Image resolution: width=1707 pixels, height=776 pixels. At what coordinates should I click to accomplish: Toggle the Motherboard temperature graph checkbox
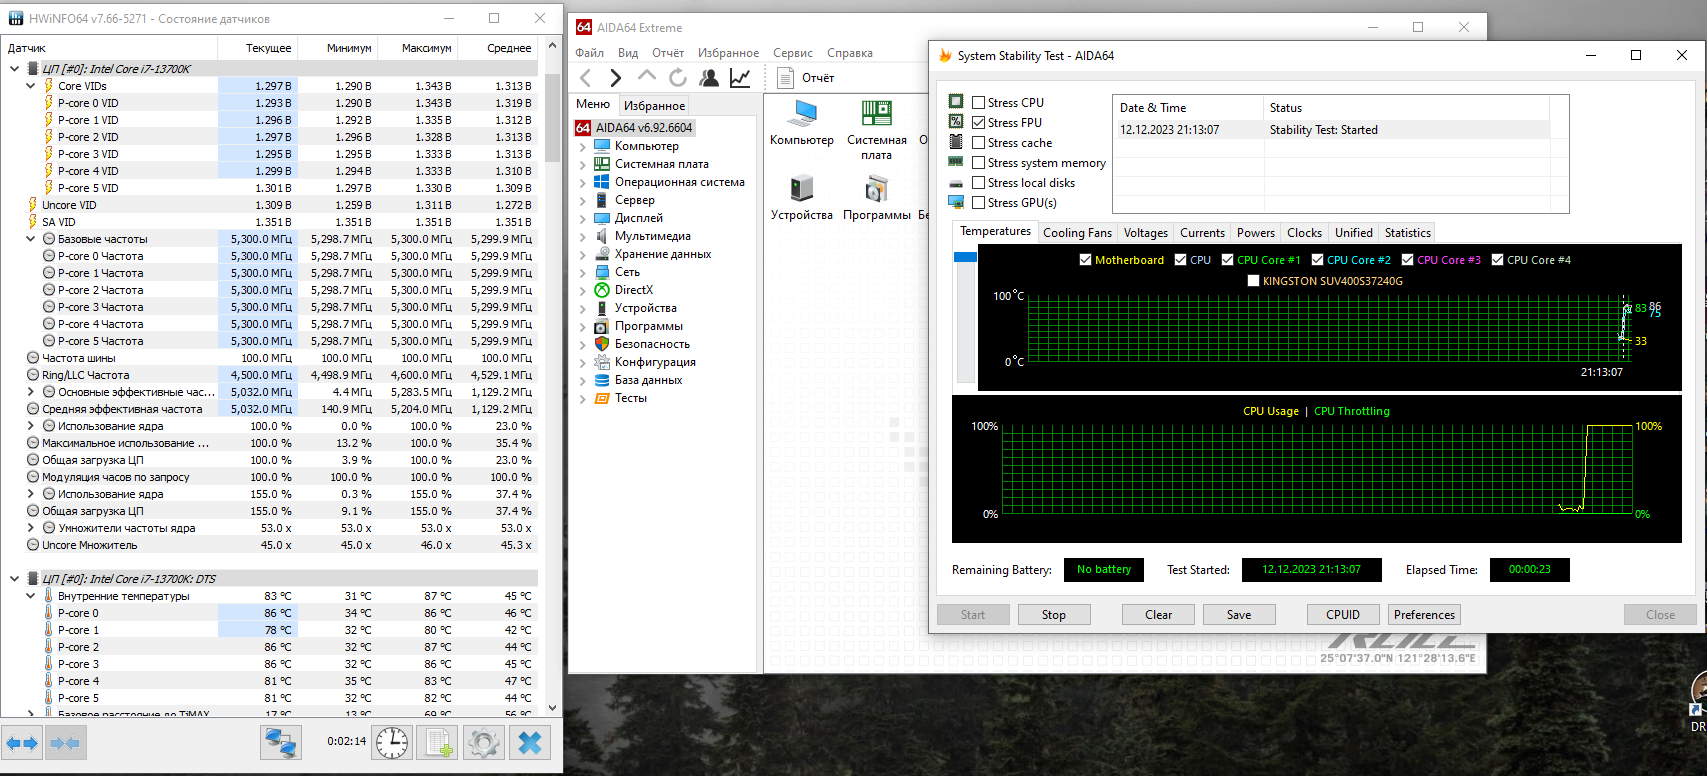pyautogui.click(x=1086, y=260)
